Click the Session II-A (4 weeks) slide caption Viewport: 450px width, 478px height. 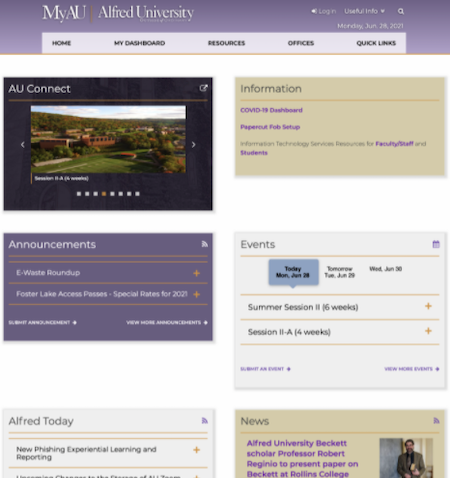(x=61, y=178)
